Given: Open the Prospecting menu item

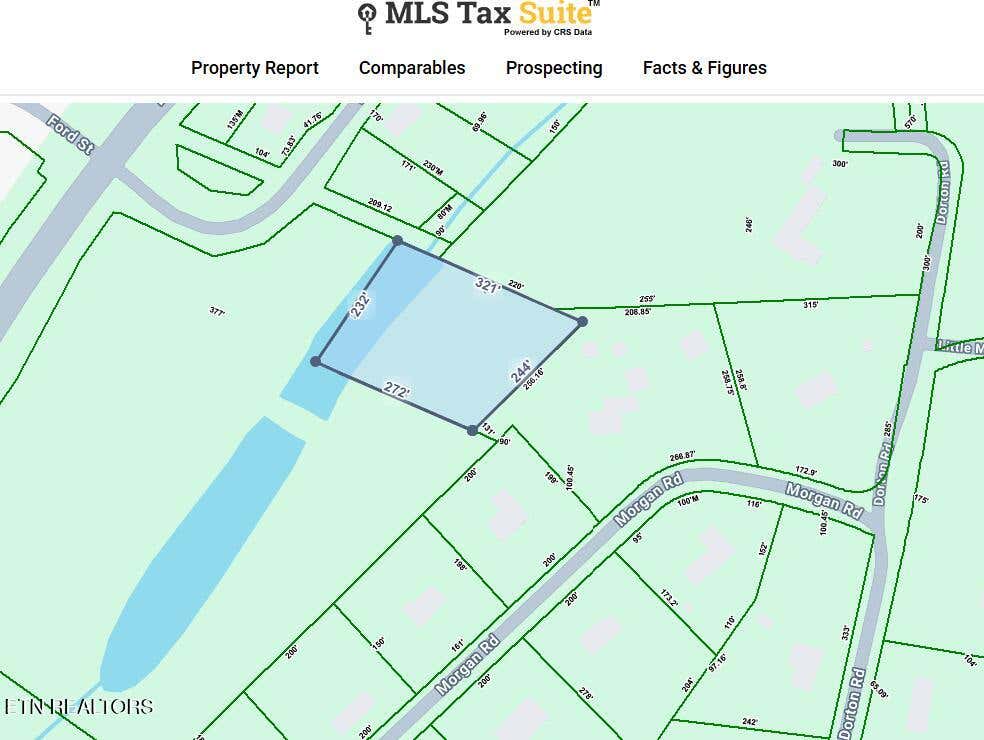Looking at the screenshot, I should click(x=554, y=68).
